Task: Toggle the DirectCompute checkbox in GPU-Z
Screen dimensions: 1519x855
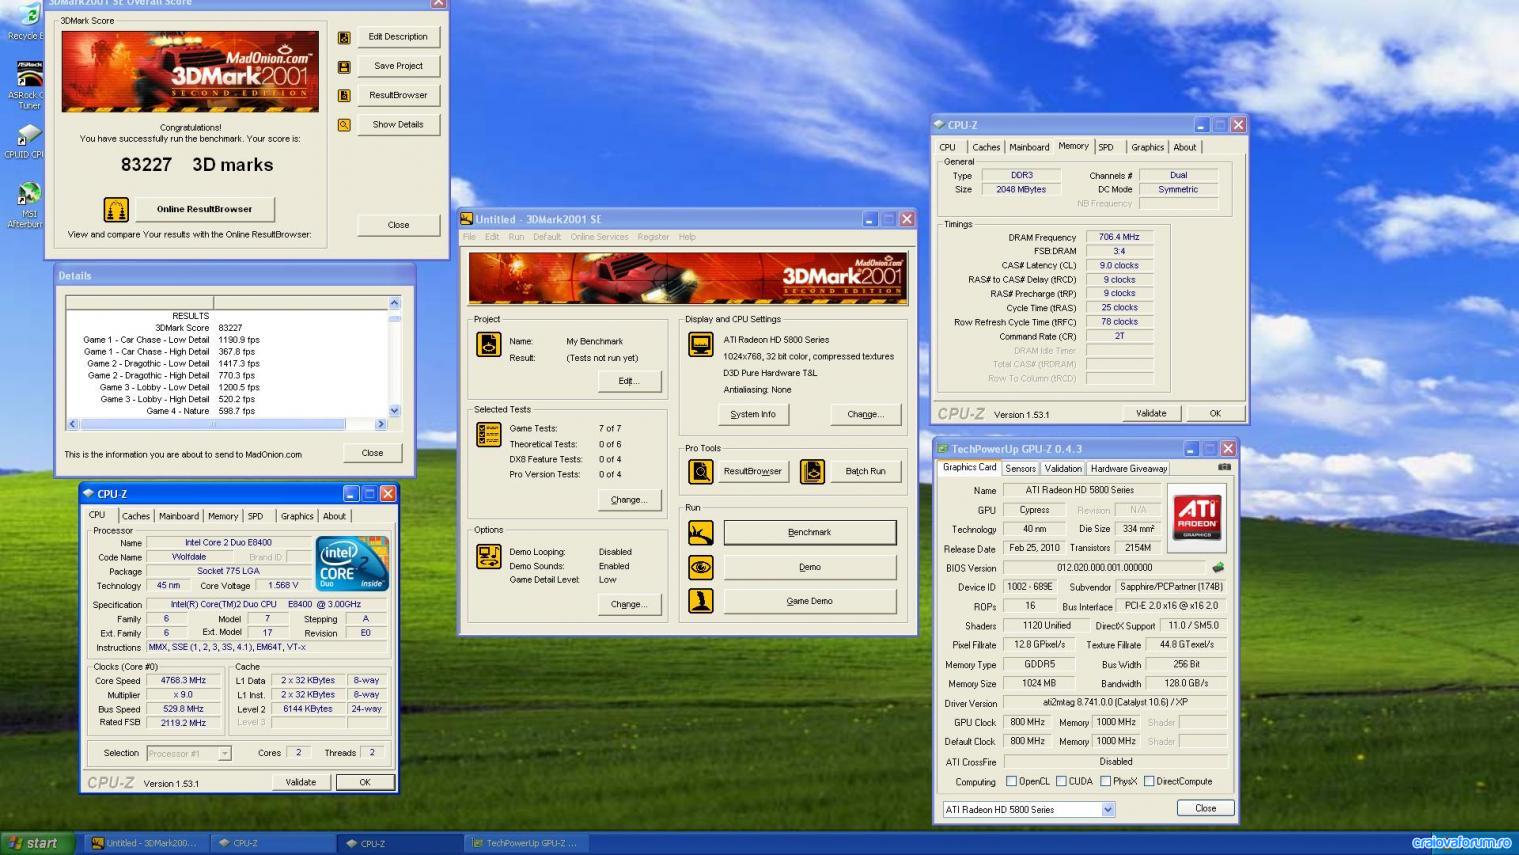Action: pos(1149,782)
